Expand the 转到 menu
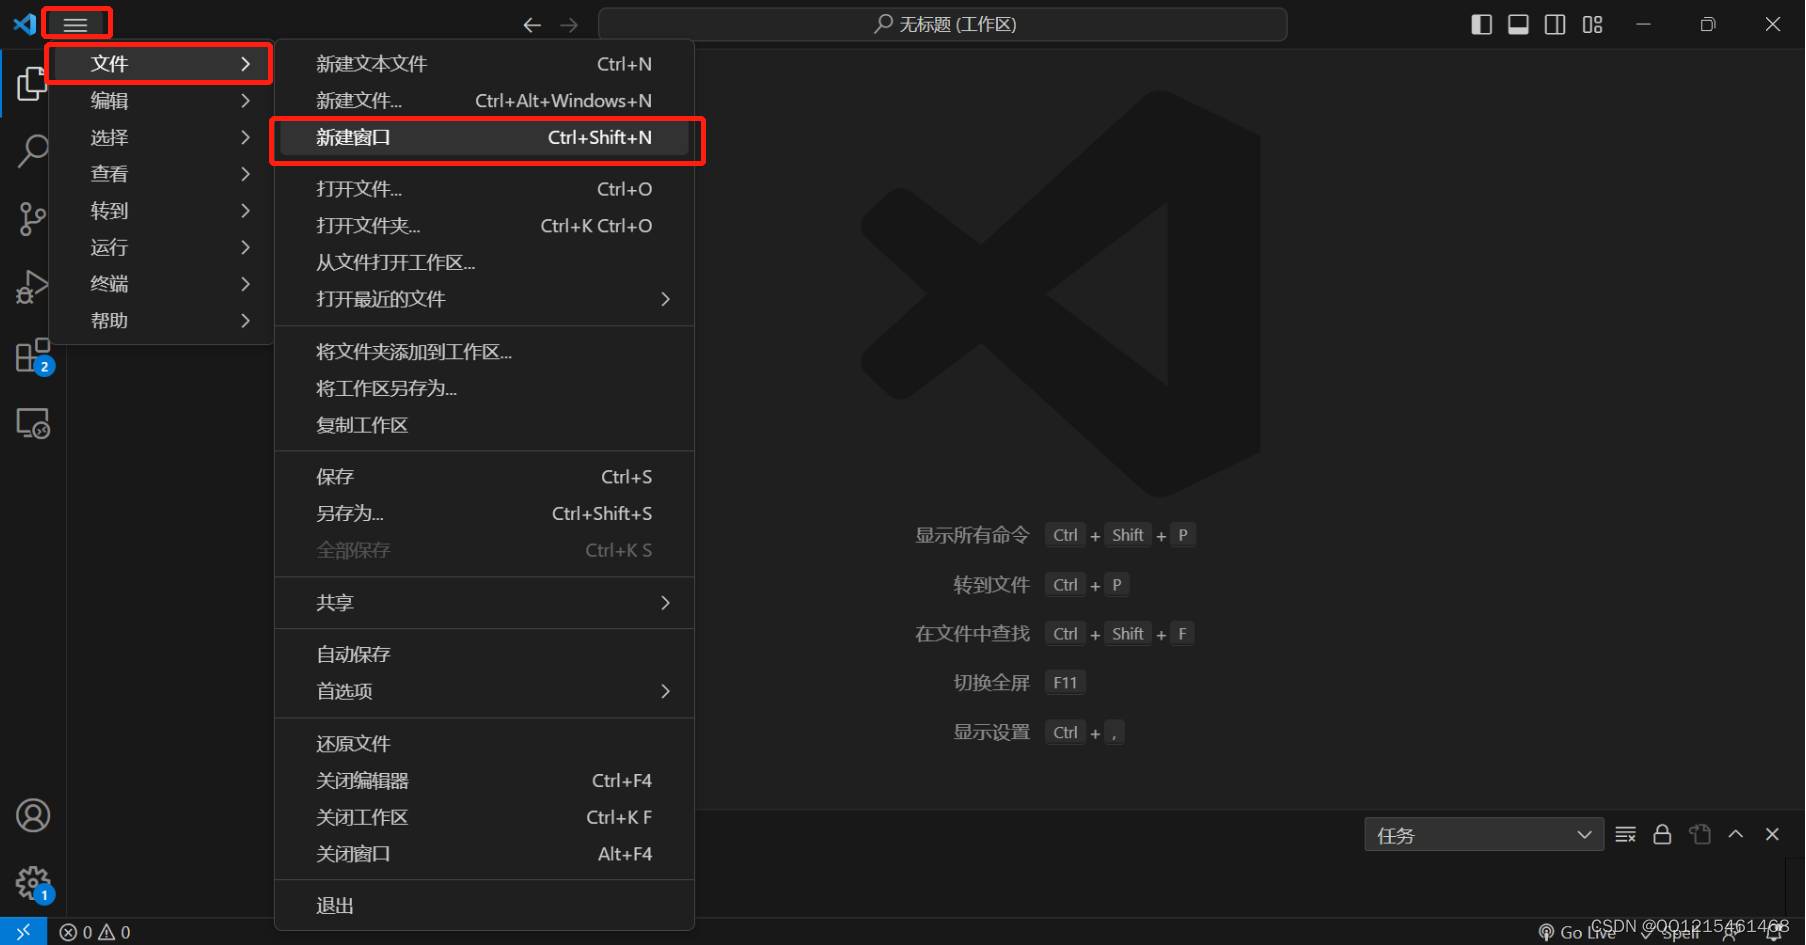Viewport: 1806px width, 945px height. click(160, 211)
